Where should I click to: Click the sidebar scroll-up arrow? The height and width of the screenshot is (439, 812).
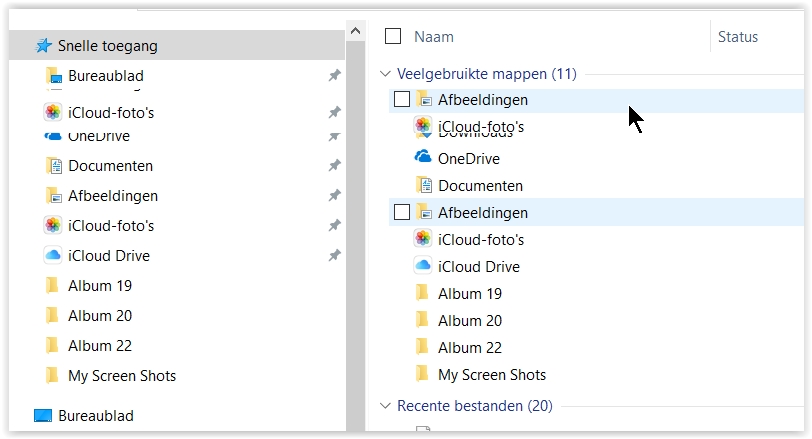point(355,33)
